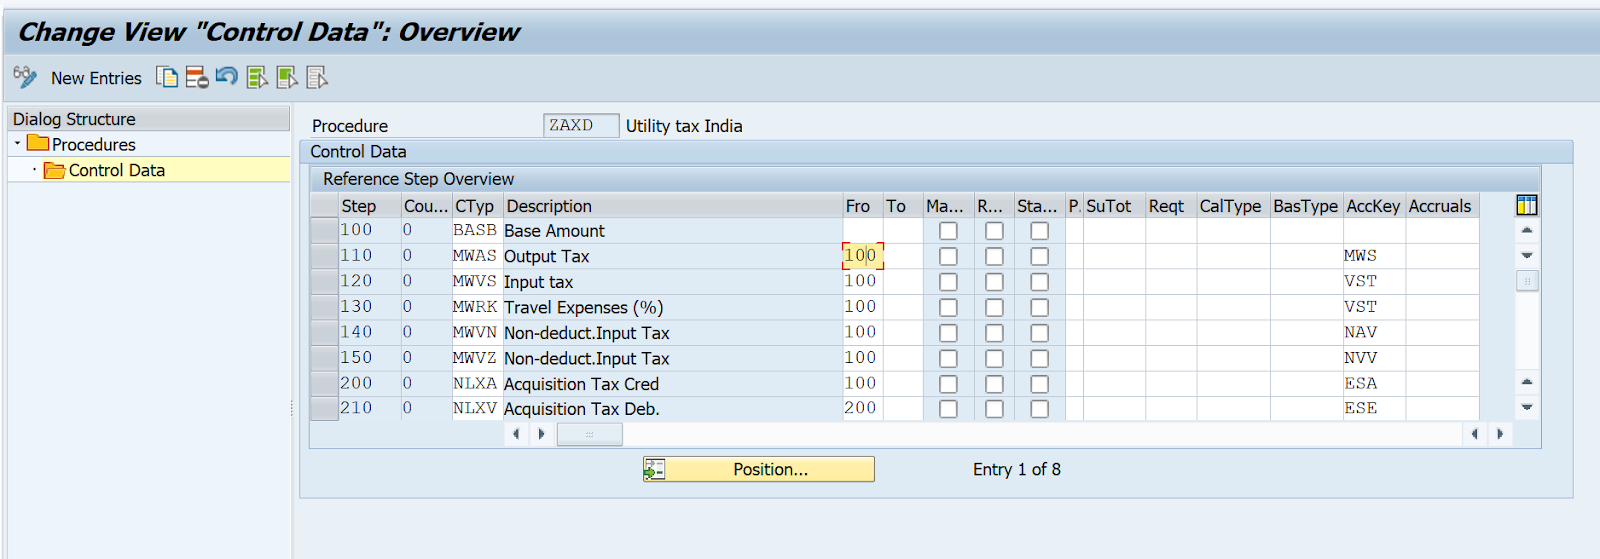Click right arrow beside description scrollbar thumb
This screenshot has height=559, width=1600.
click(x=541, y=434)
